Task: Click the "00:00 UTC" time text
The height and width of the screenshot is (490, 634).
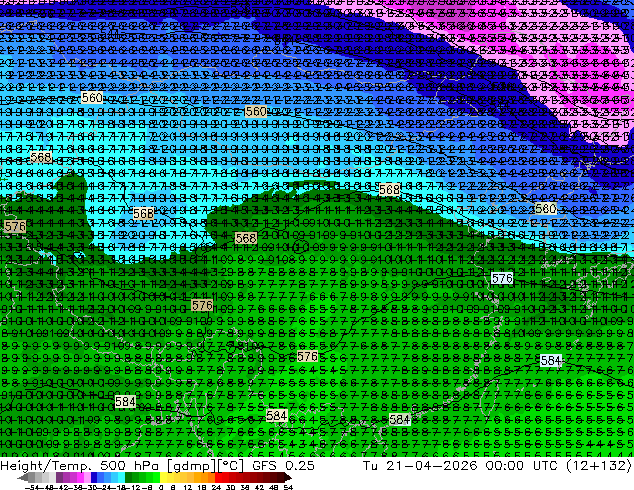Action: tap(523, 465)
